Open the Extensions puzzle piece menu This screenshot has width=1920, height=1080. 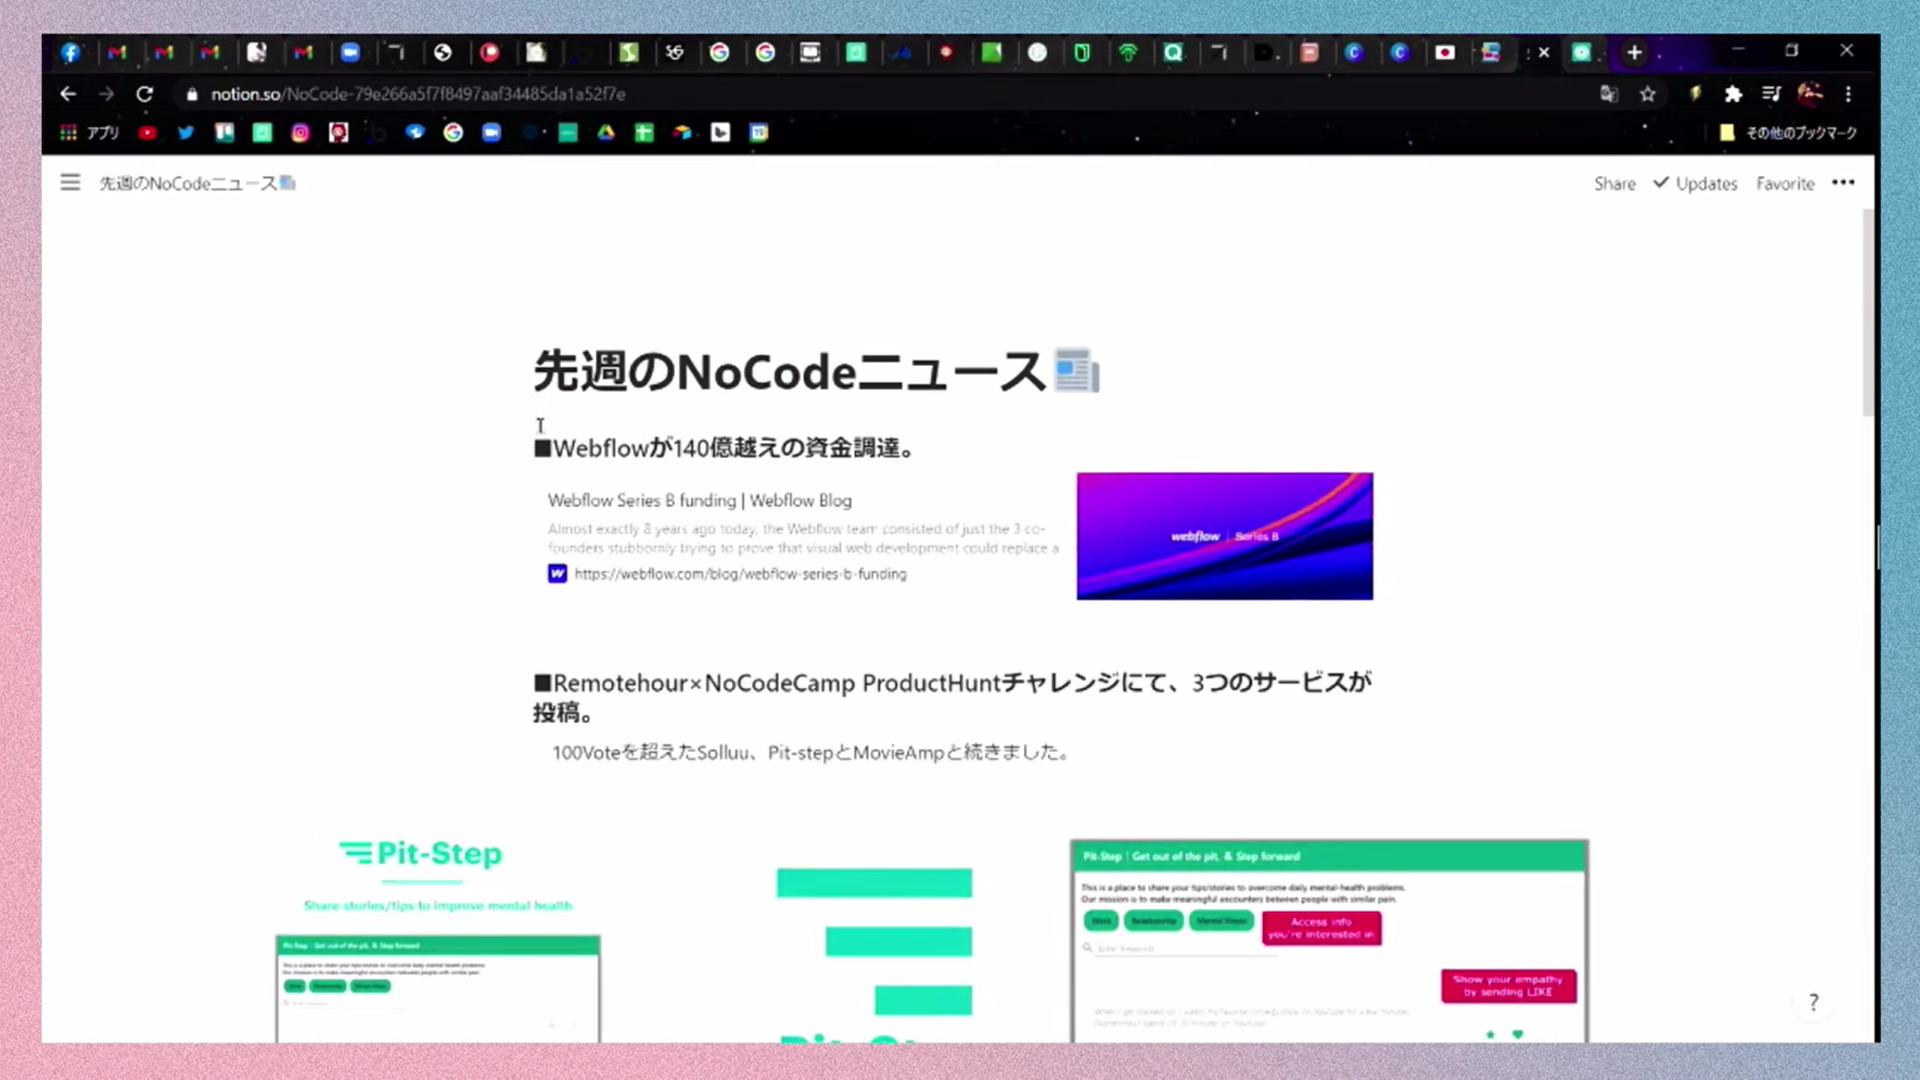pyautogui.click(x=1733, y=94)
